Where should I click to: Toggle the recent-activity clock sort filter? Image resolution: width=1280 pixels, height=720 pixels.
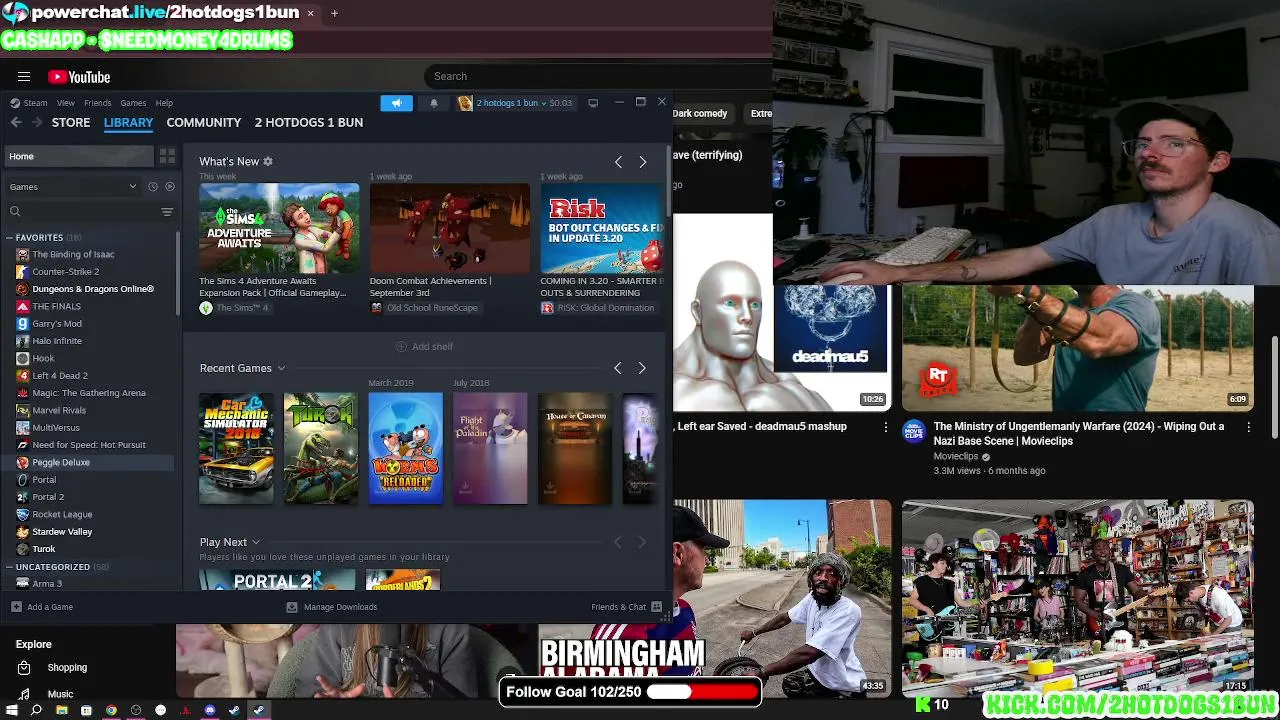pos(153,186)
